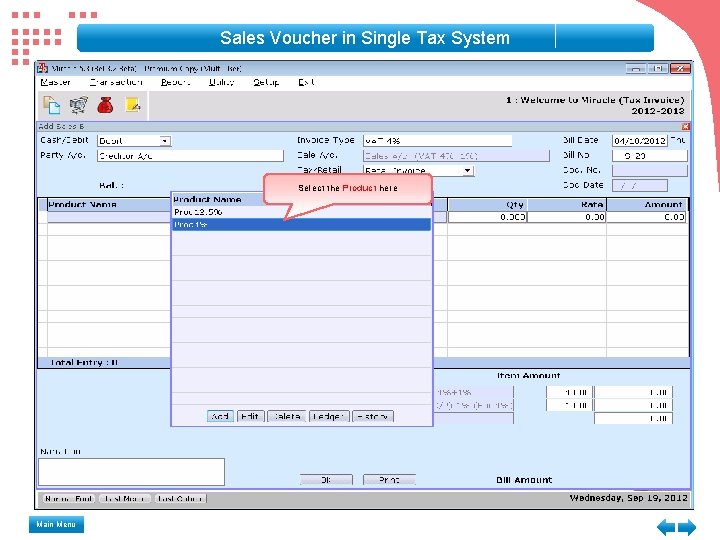This screenshot has width=720, height=540.
Task: Click the Amount cell in first row
Action: coord(646,217)
